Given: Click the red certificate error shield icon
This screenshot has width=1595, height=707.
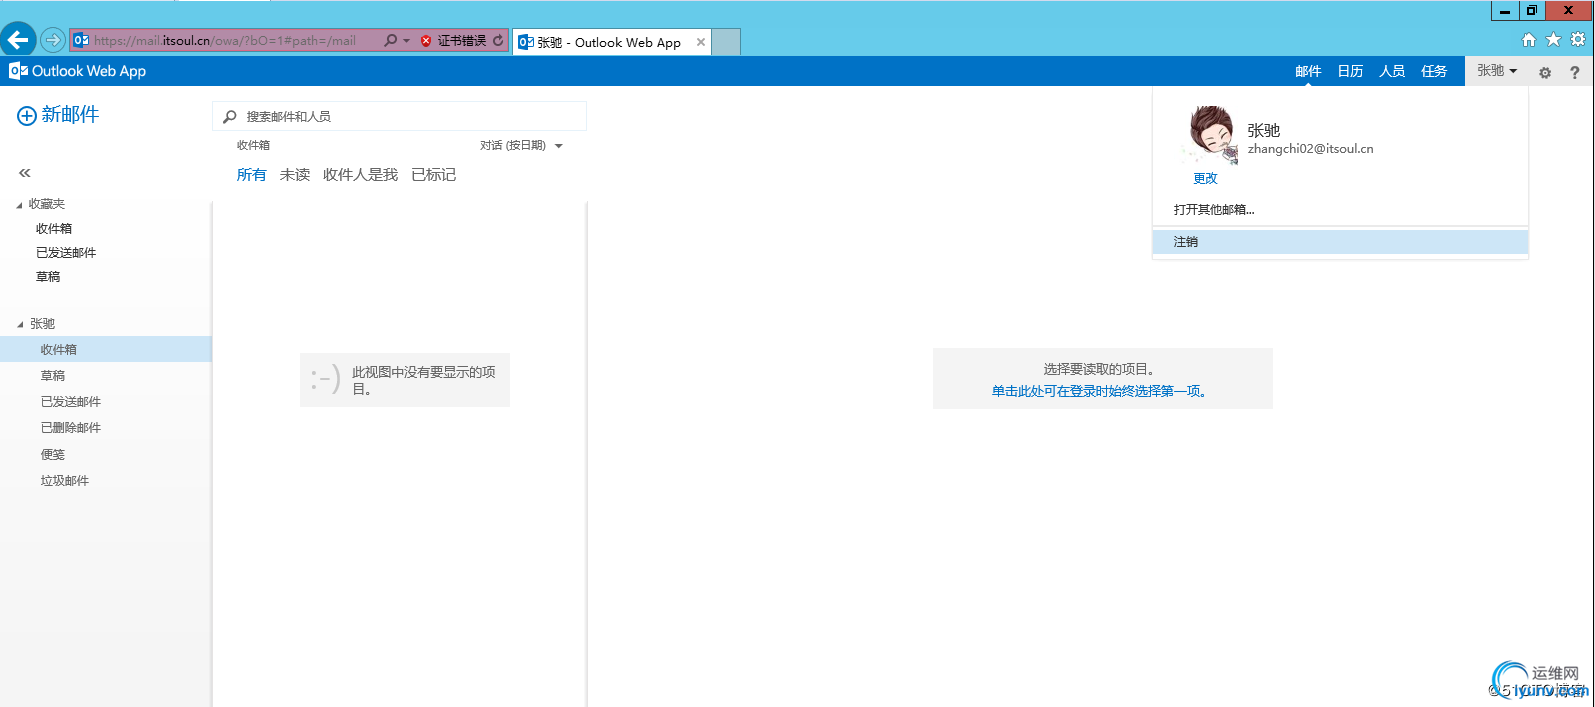Looking at the screenshot, I should point(426,41).
